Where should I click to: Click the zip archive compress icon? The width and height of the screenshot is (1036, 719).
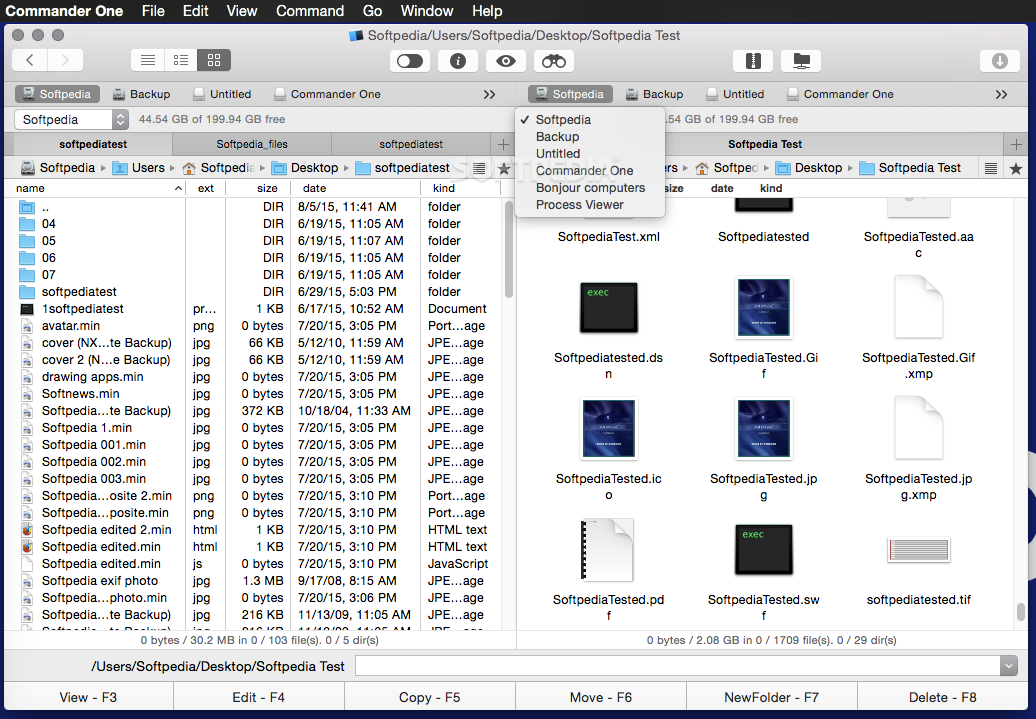click(753, 61)
